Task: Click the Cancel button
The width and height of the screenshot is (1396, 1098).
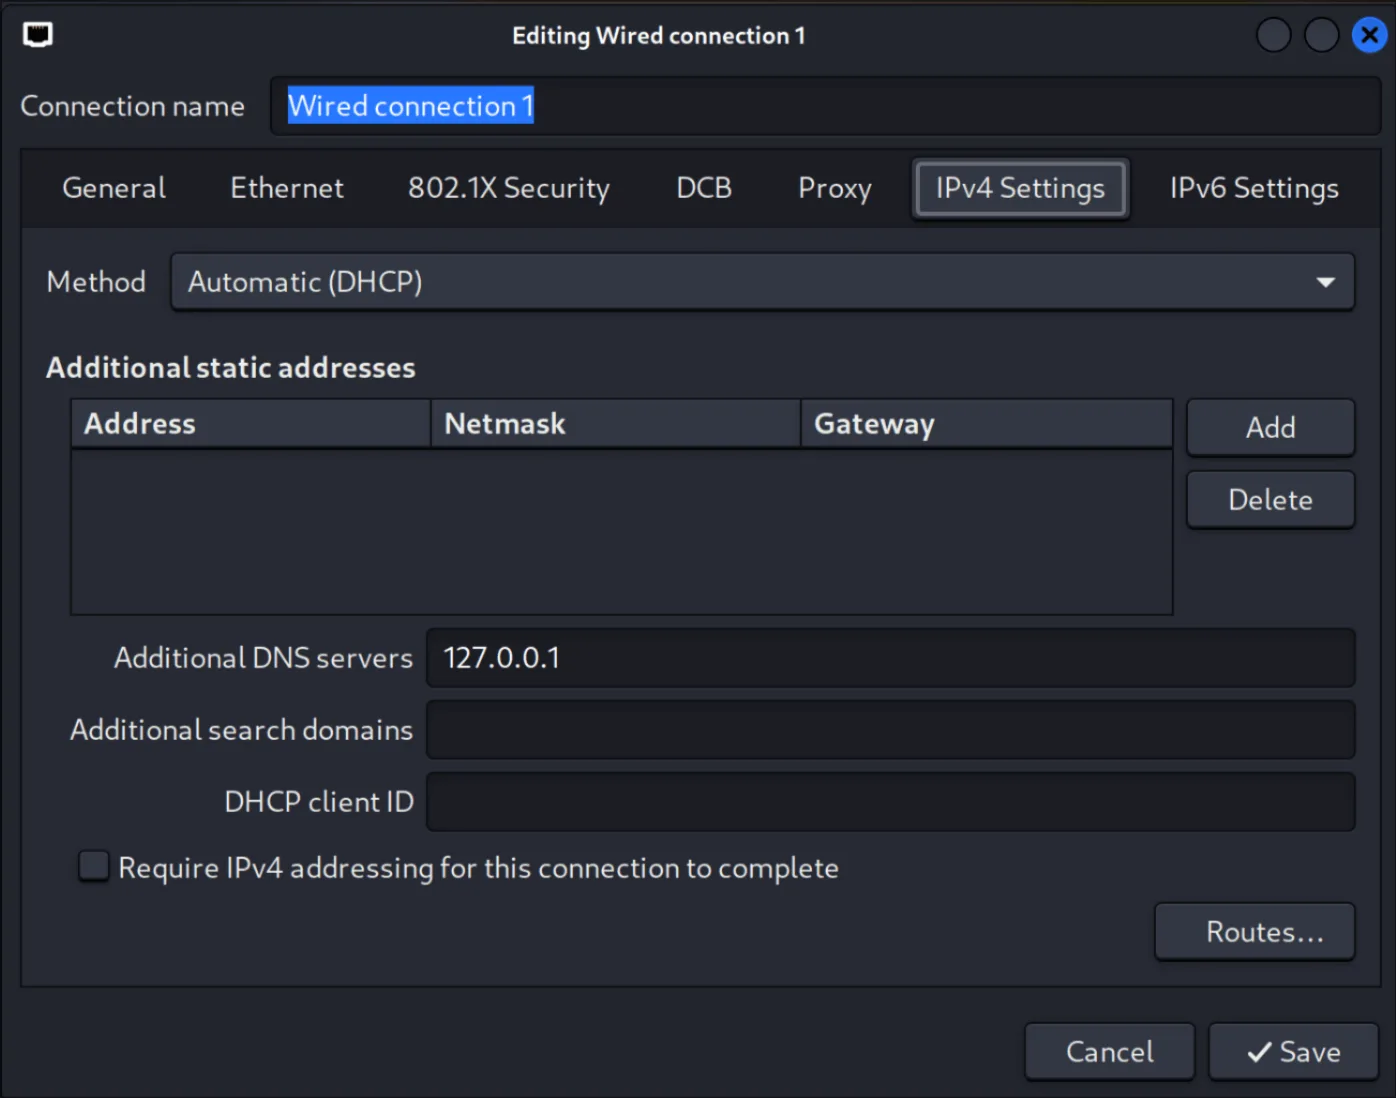Action: [x=1110, y=1051]
